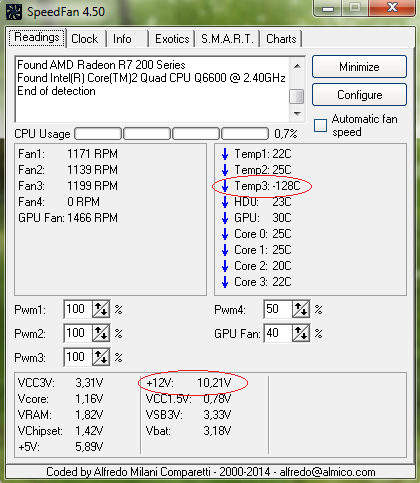Click the +12V 10,21V voltage reading
Image resolution: width=420 pixels, height=483 pixels.
[x=189, y=383]
